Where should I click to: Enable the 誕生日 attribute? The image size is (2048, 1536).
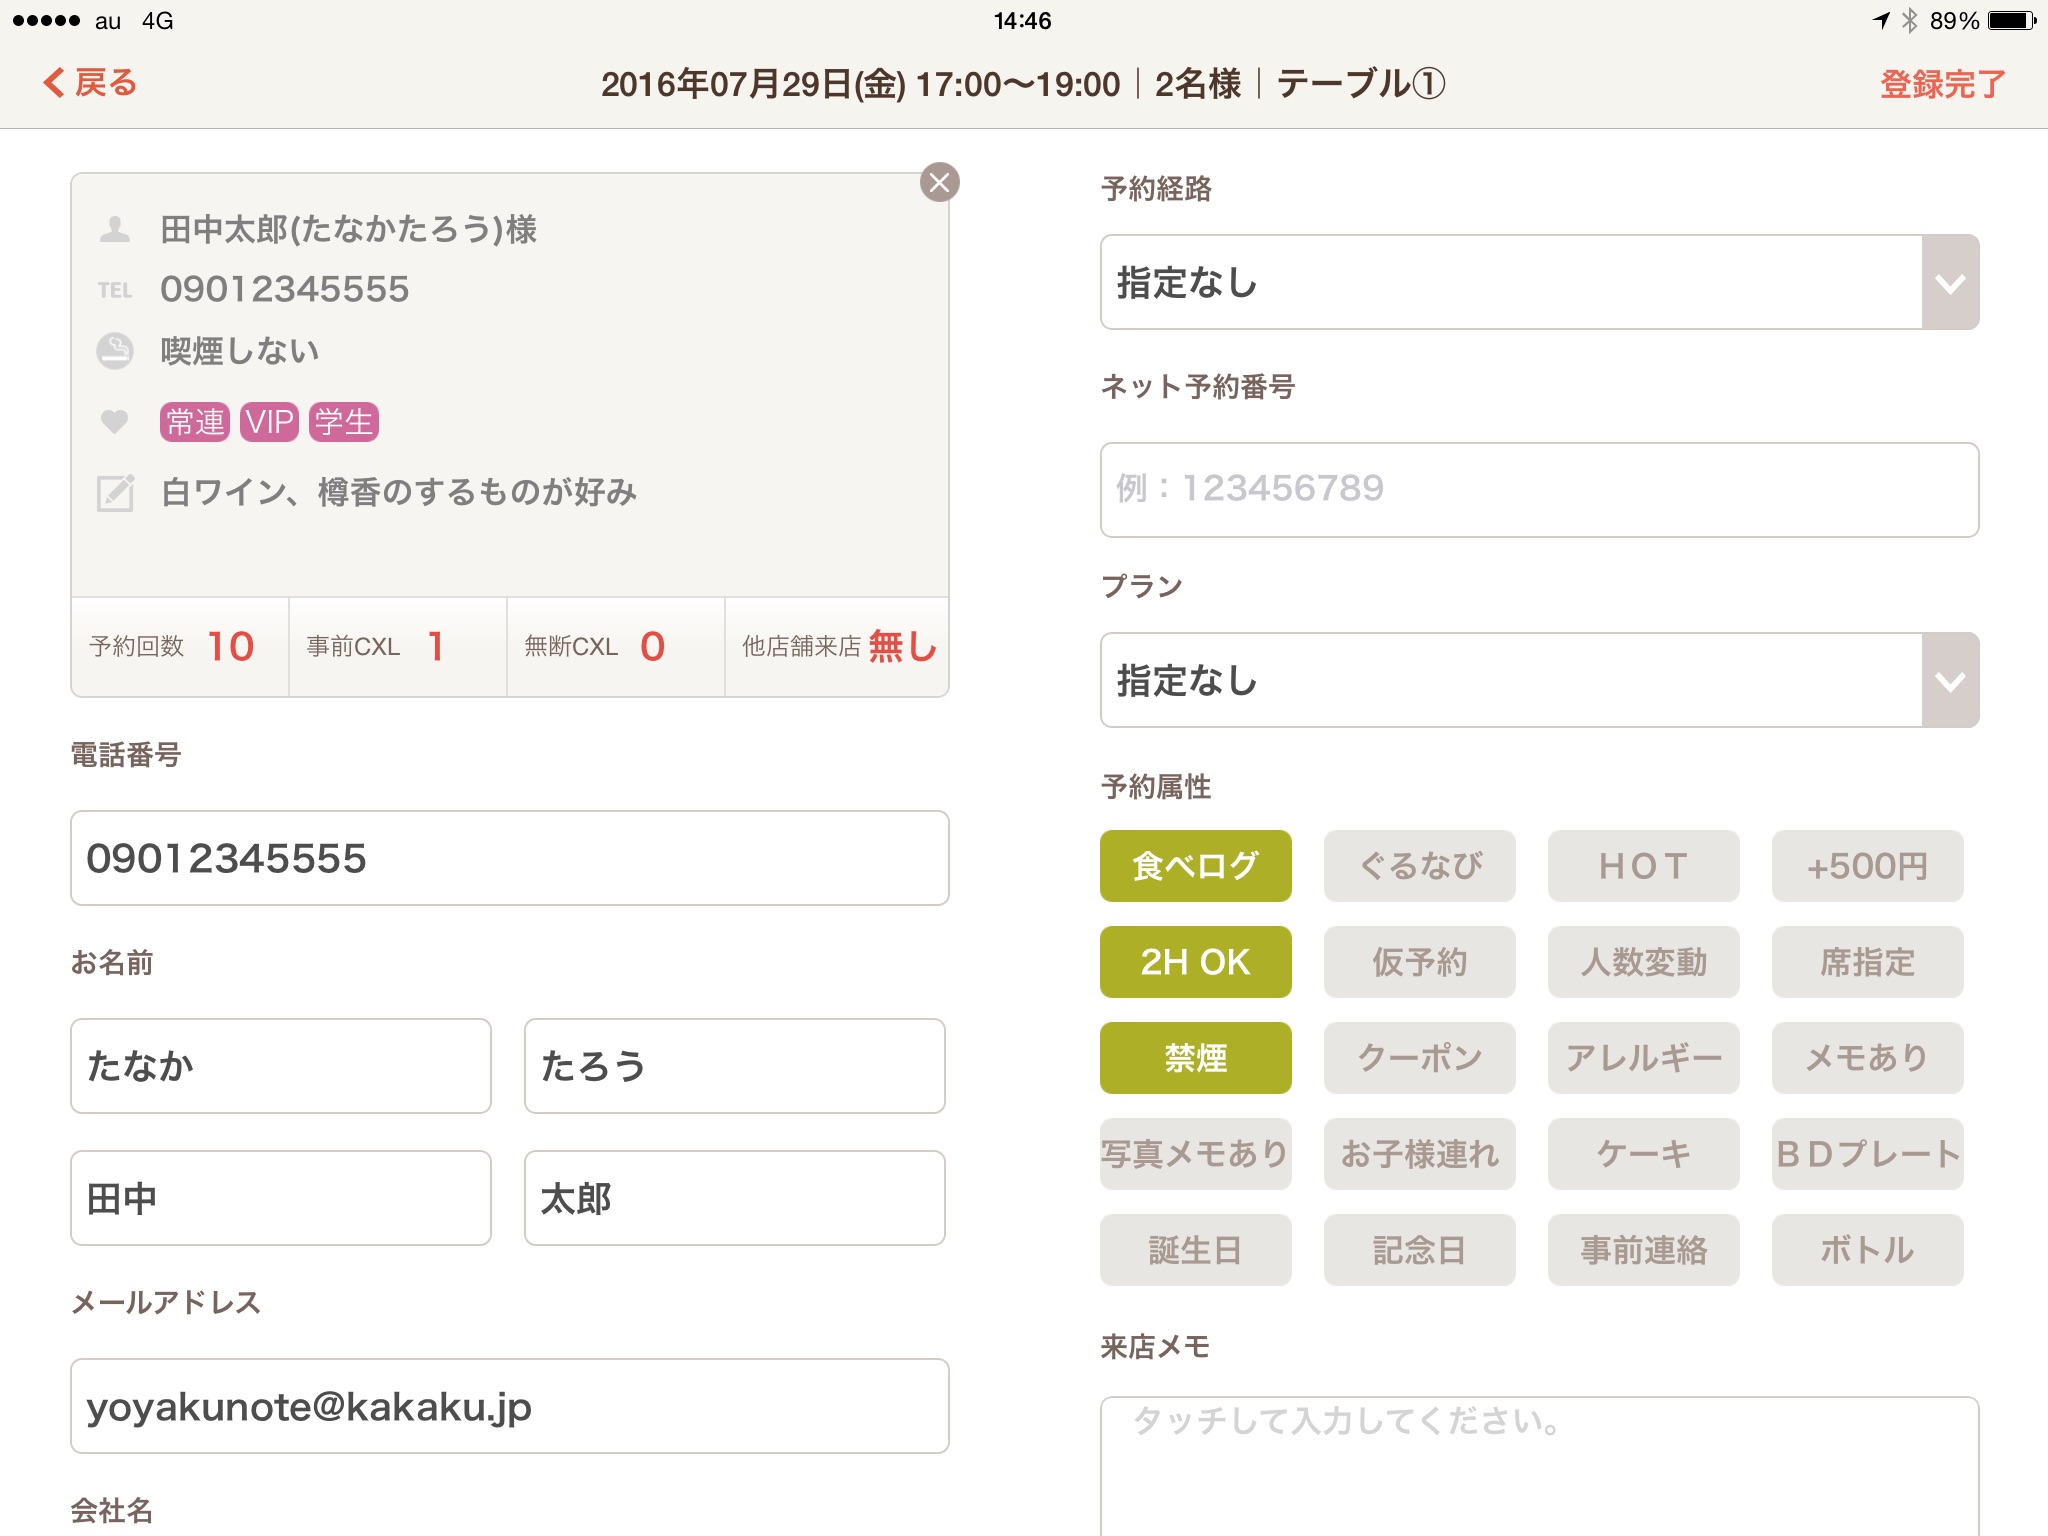pos(1196,1250)
